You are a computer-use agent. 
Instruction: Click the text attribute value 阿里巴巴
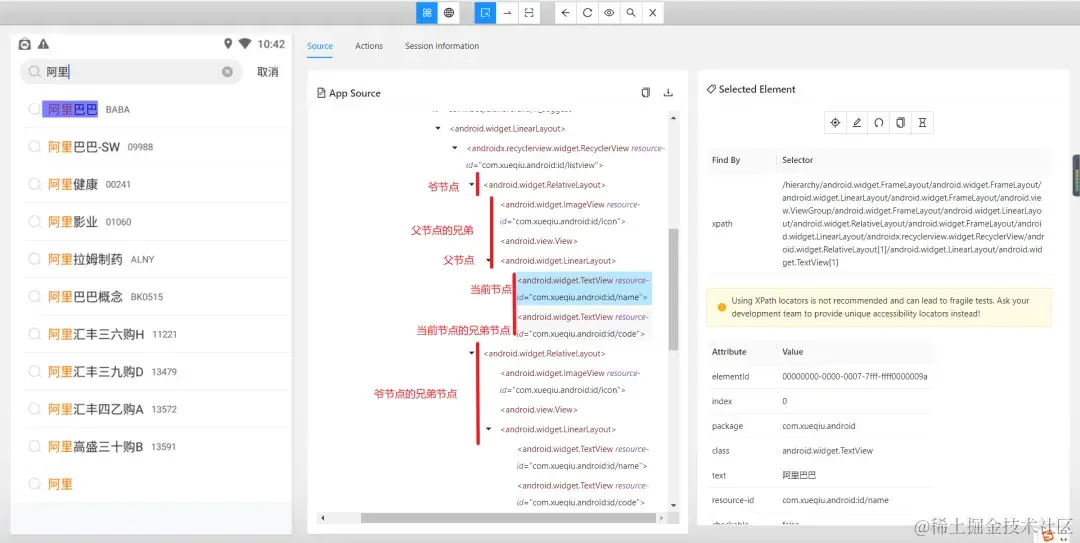tap(799, 475)
